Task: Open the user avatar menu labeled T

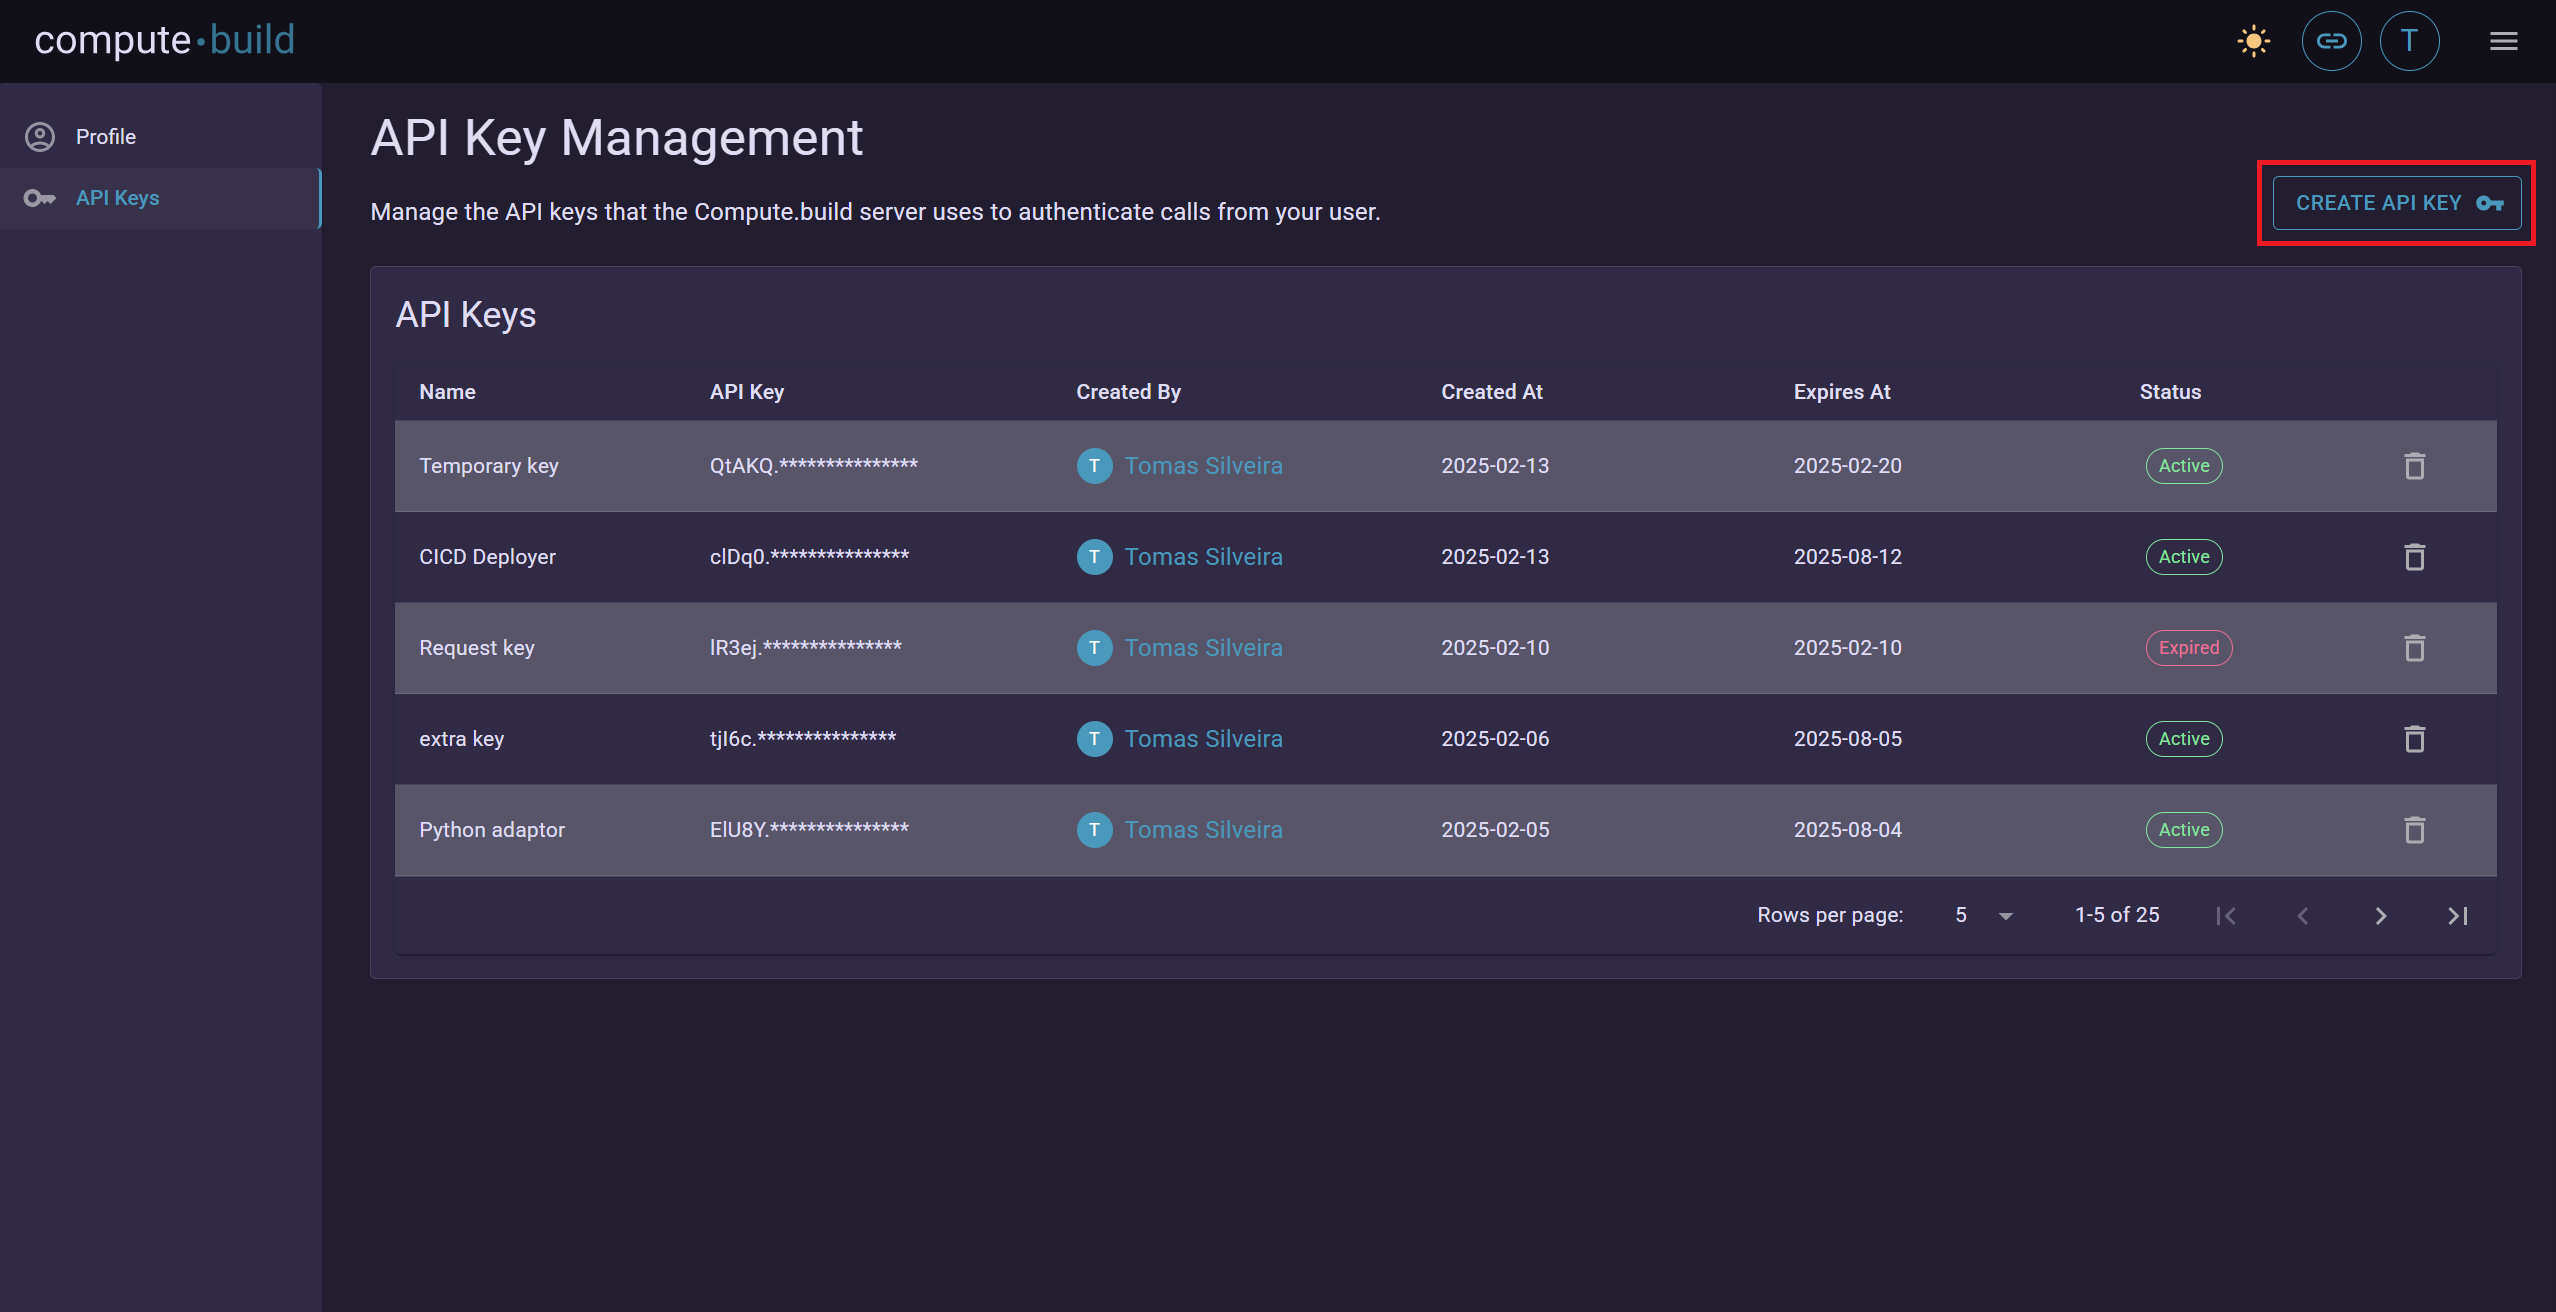Action: (2409, 41)
